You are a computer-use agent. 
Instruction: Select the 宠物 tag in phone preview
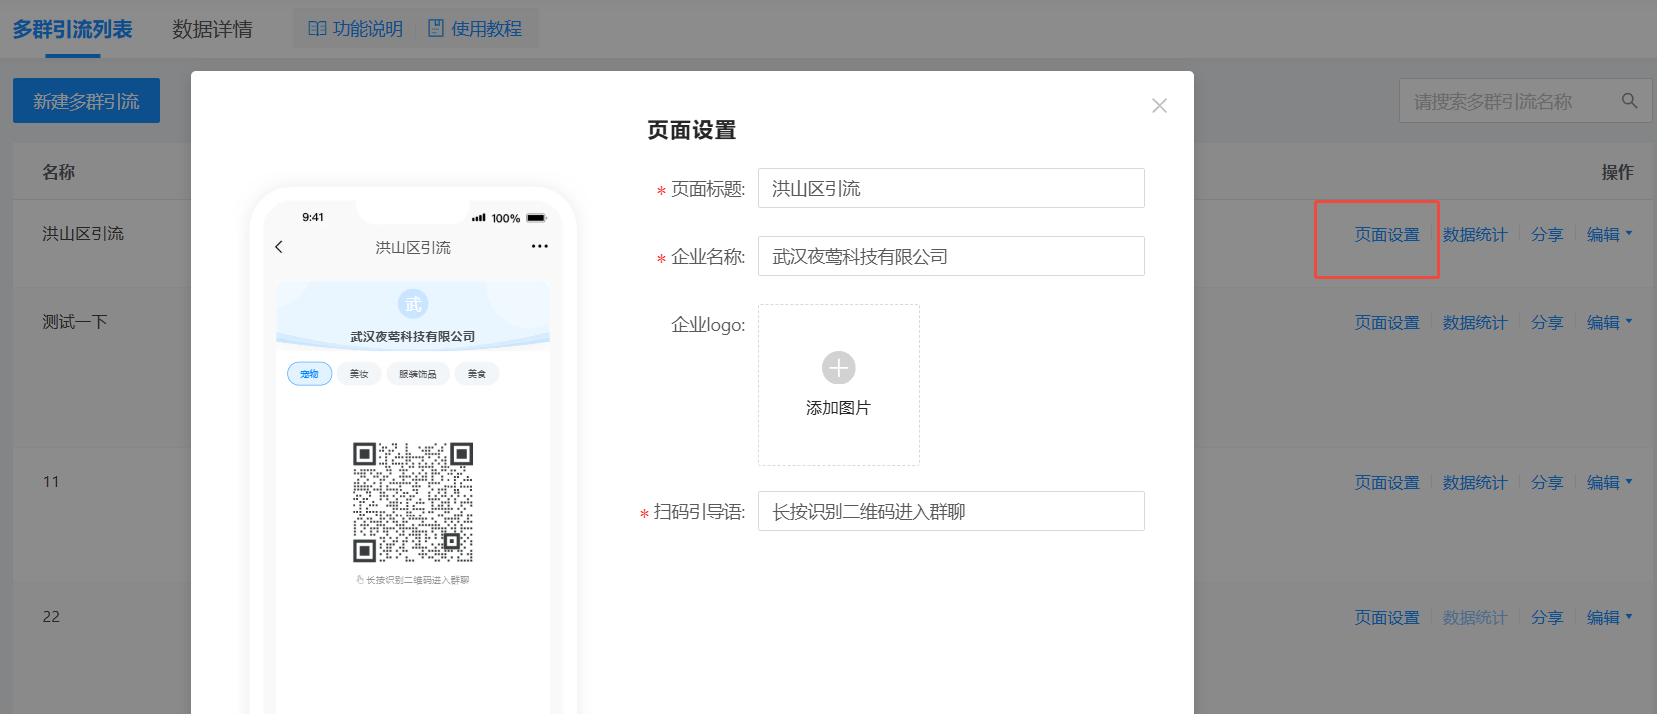click(x=309, y=374)
